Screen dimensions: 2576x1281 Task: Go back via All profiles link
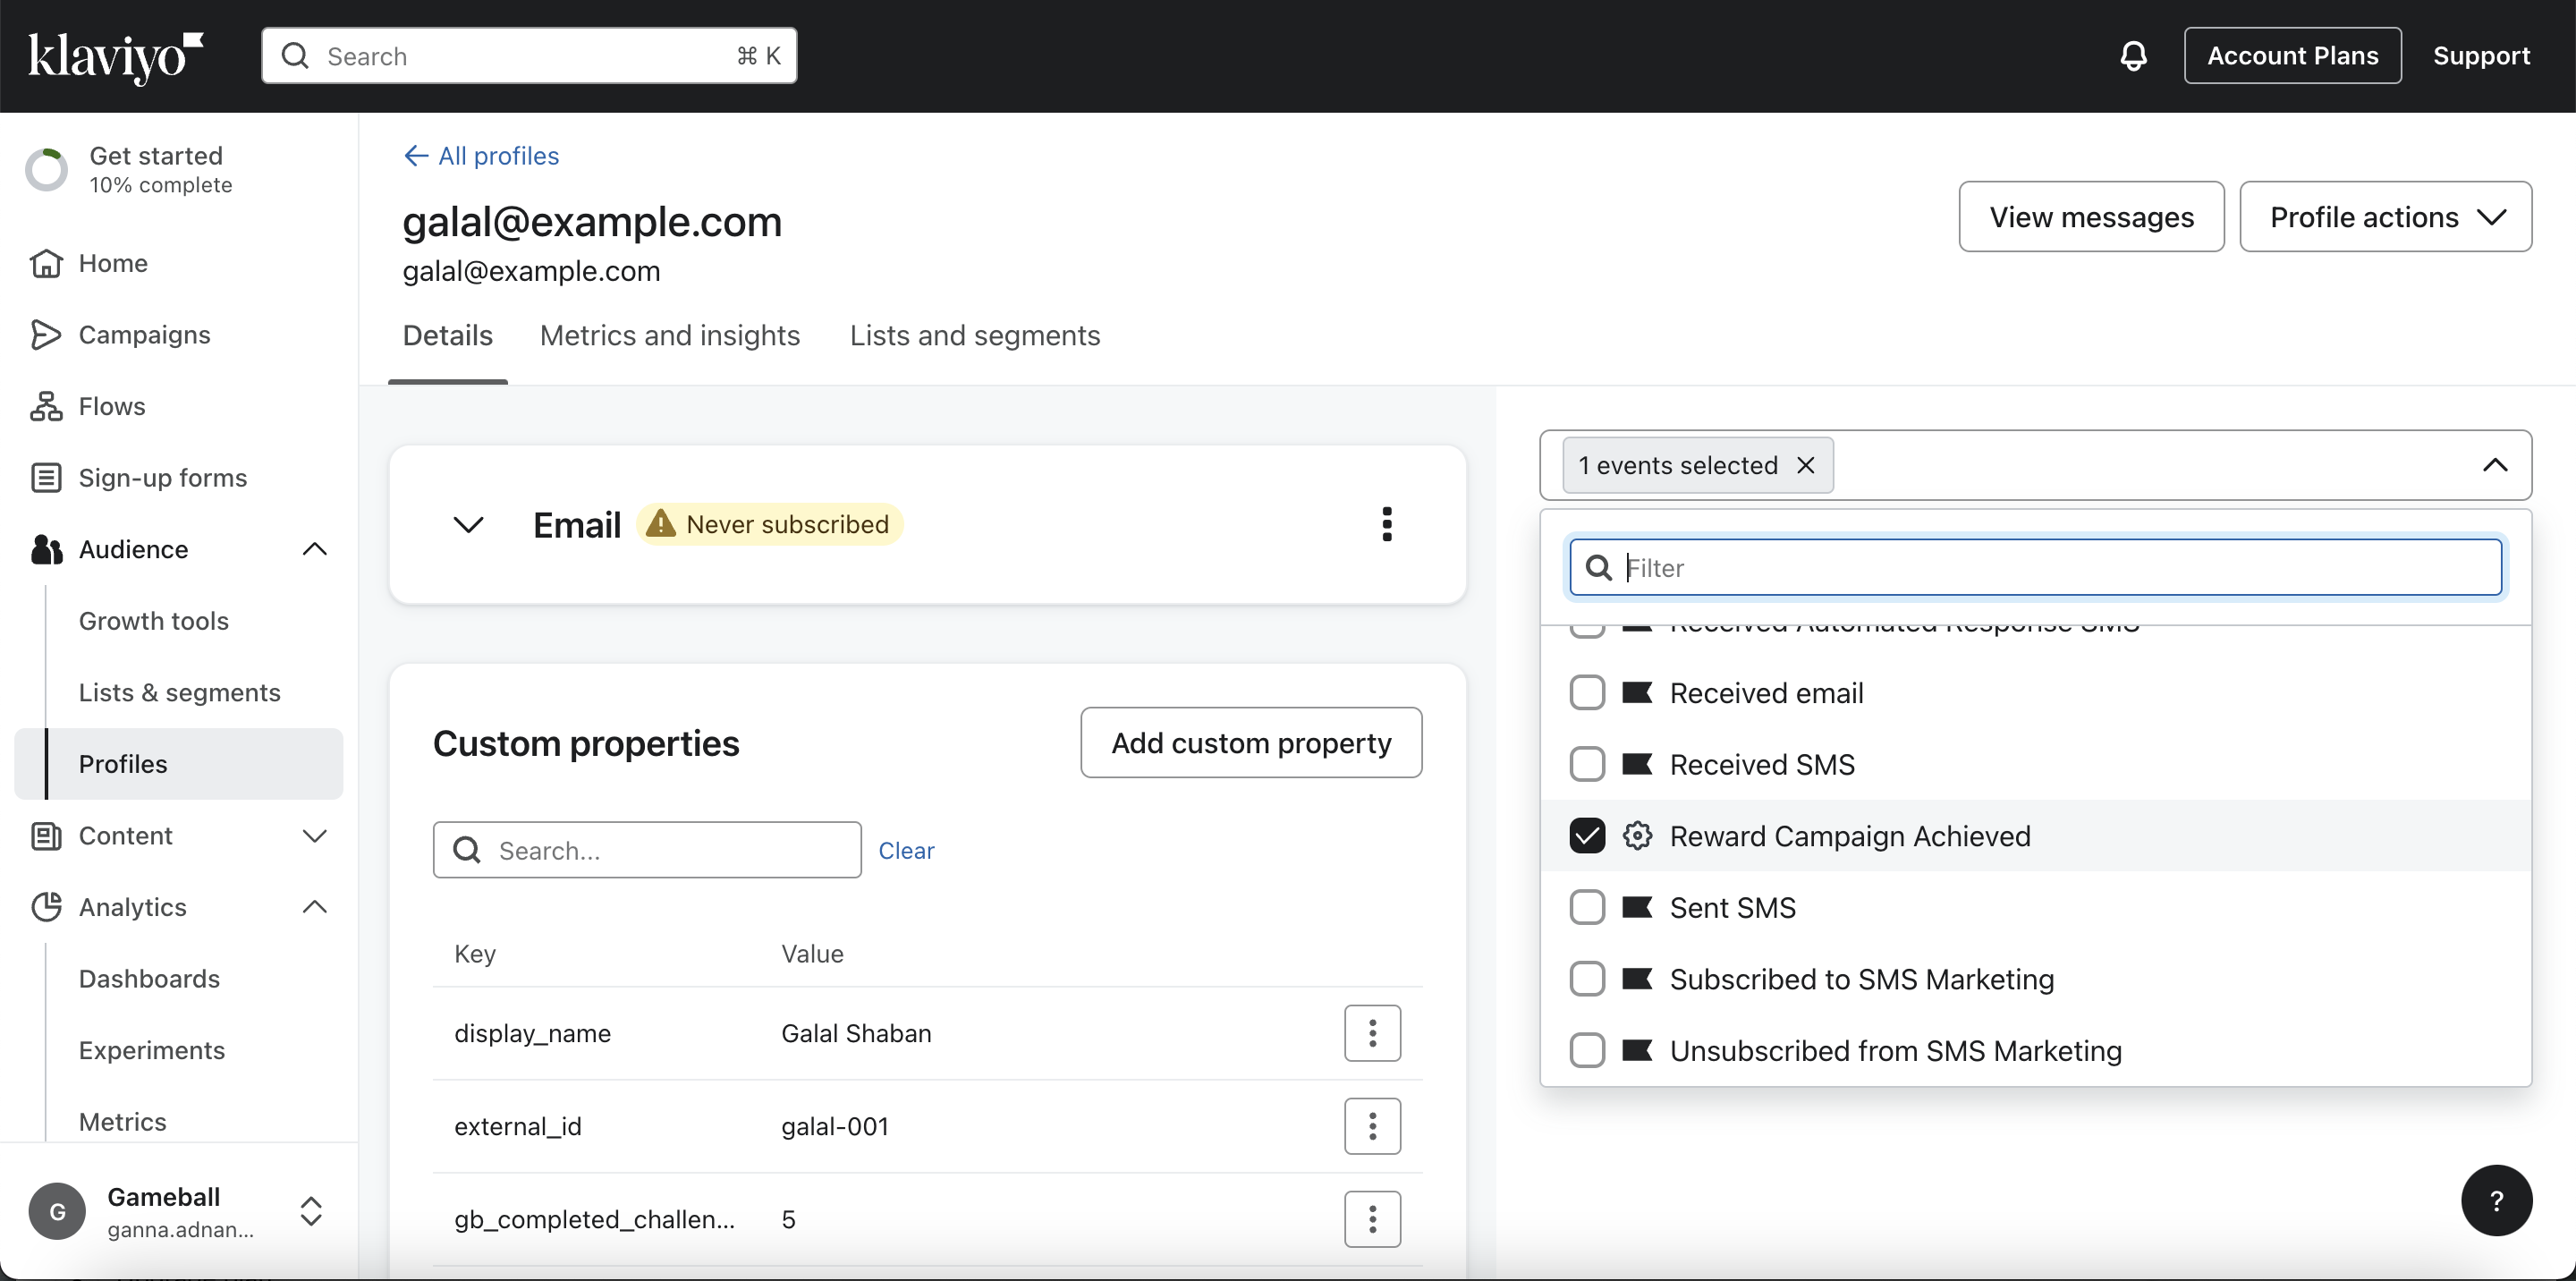tap(481, 156)
